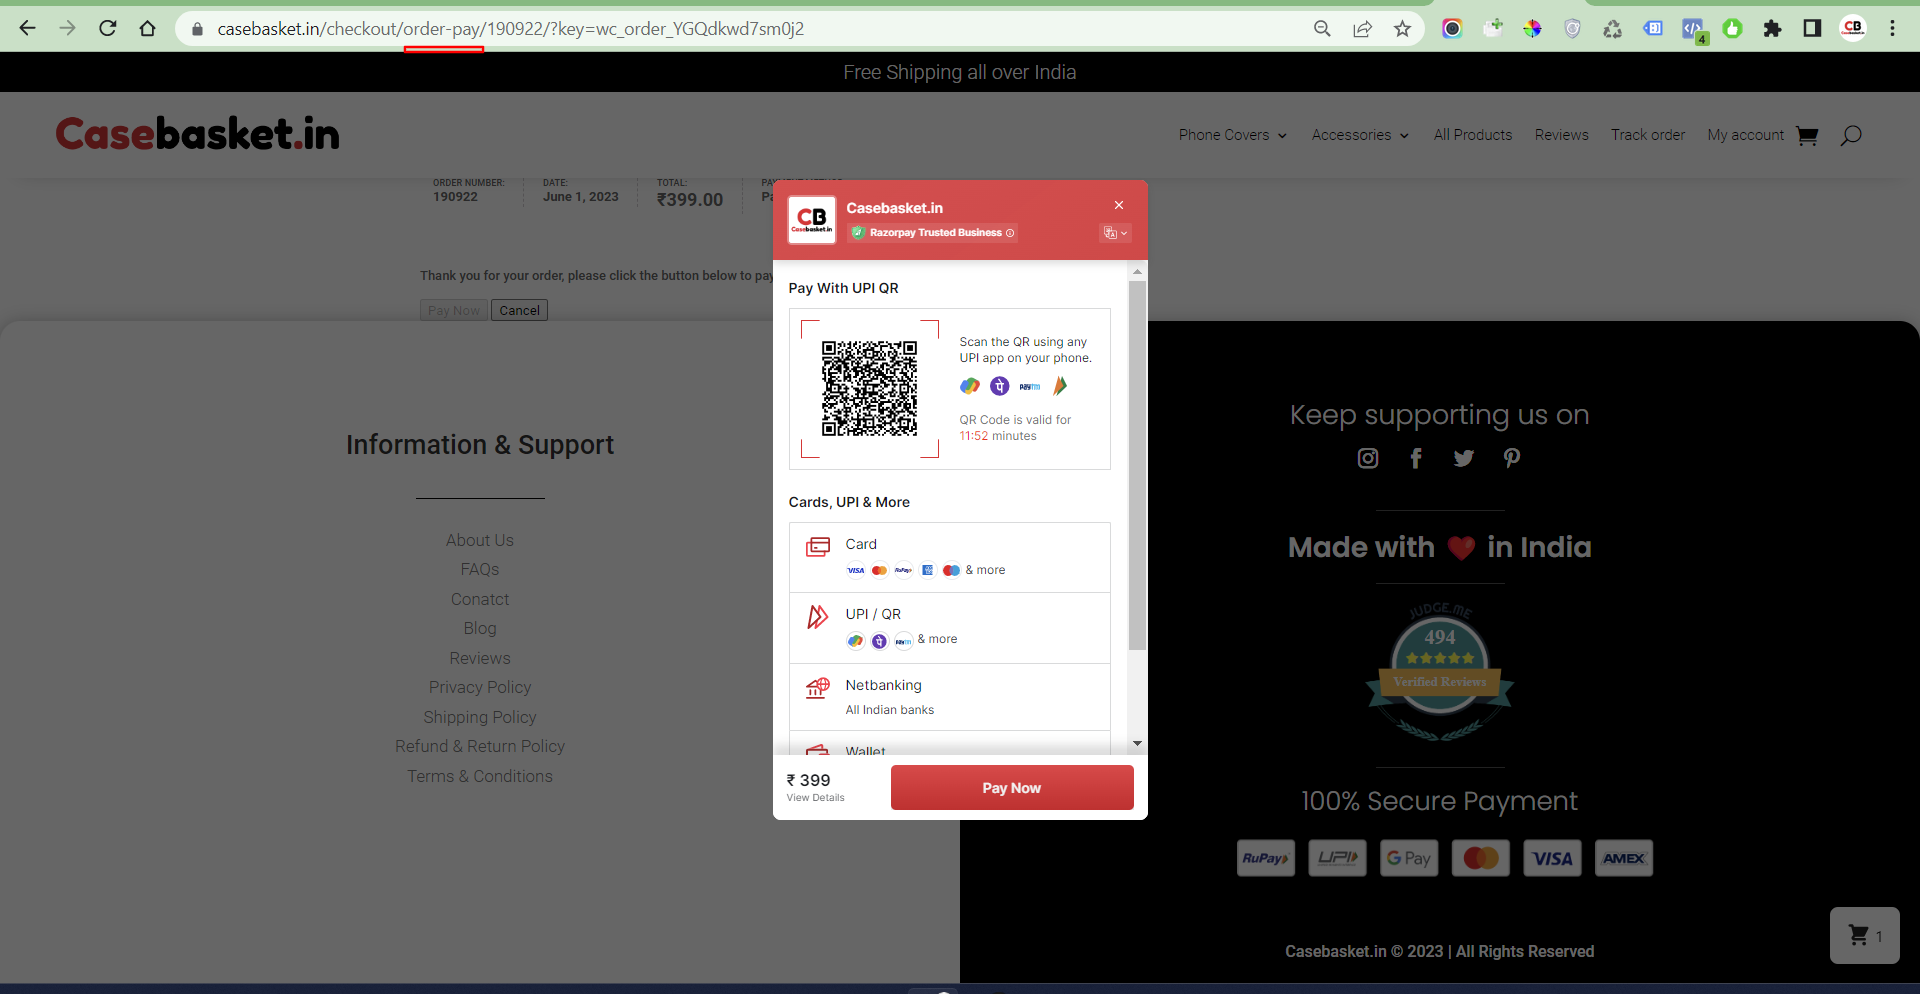The image size is (1920, 994).
Task: Open Refund & Return Policy link
Action: (x=480, y=746)
